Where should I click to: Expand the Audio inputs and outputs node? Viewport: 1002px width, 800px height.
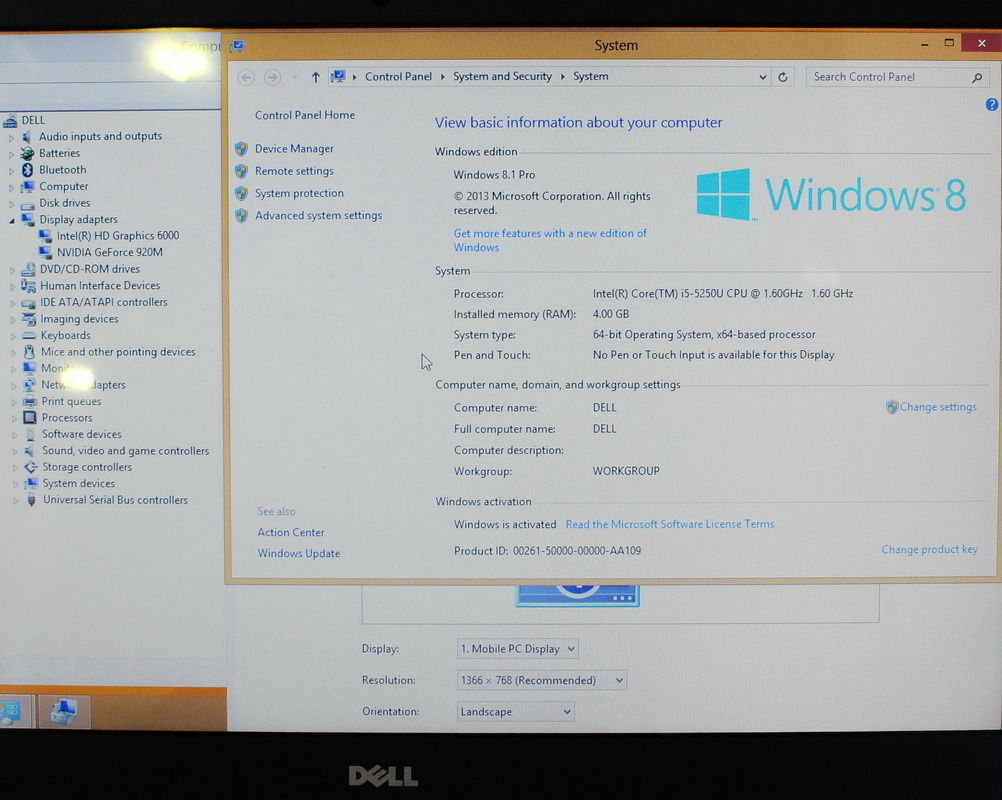[x=11, y=137]
